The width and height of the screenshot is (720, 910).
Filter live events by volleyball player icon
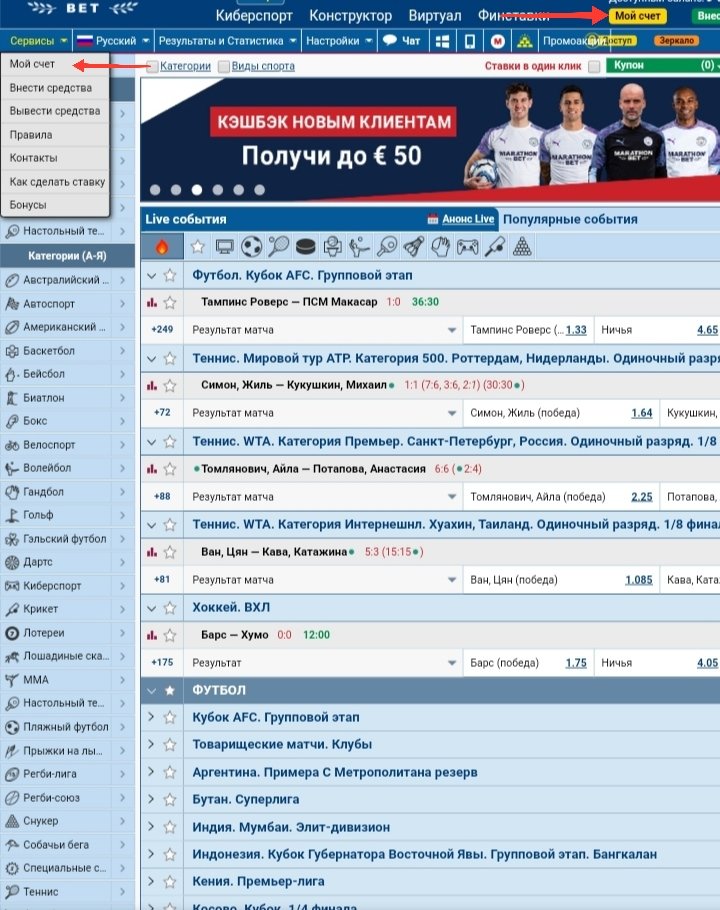coord(359,247)
